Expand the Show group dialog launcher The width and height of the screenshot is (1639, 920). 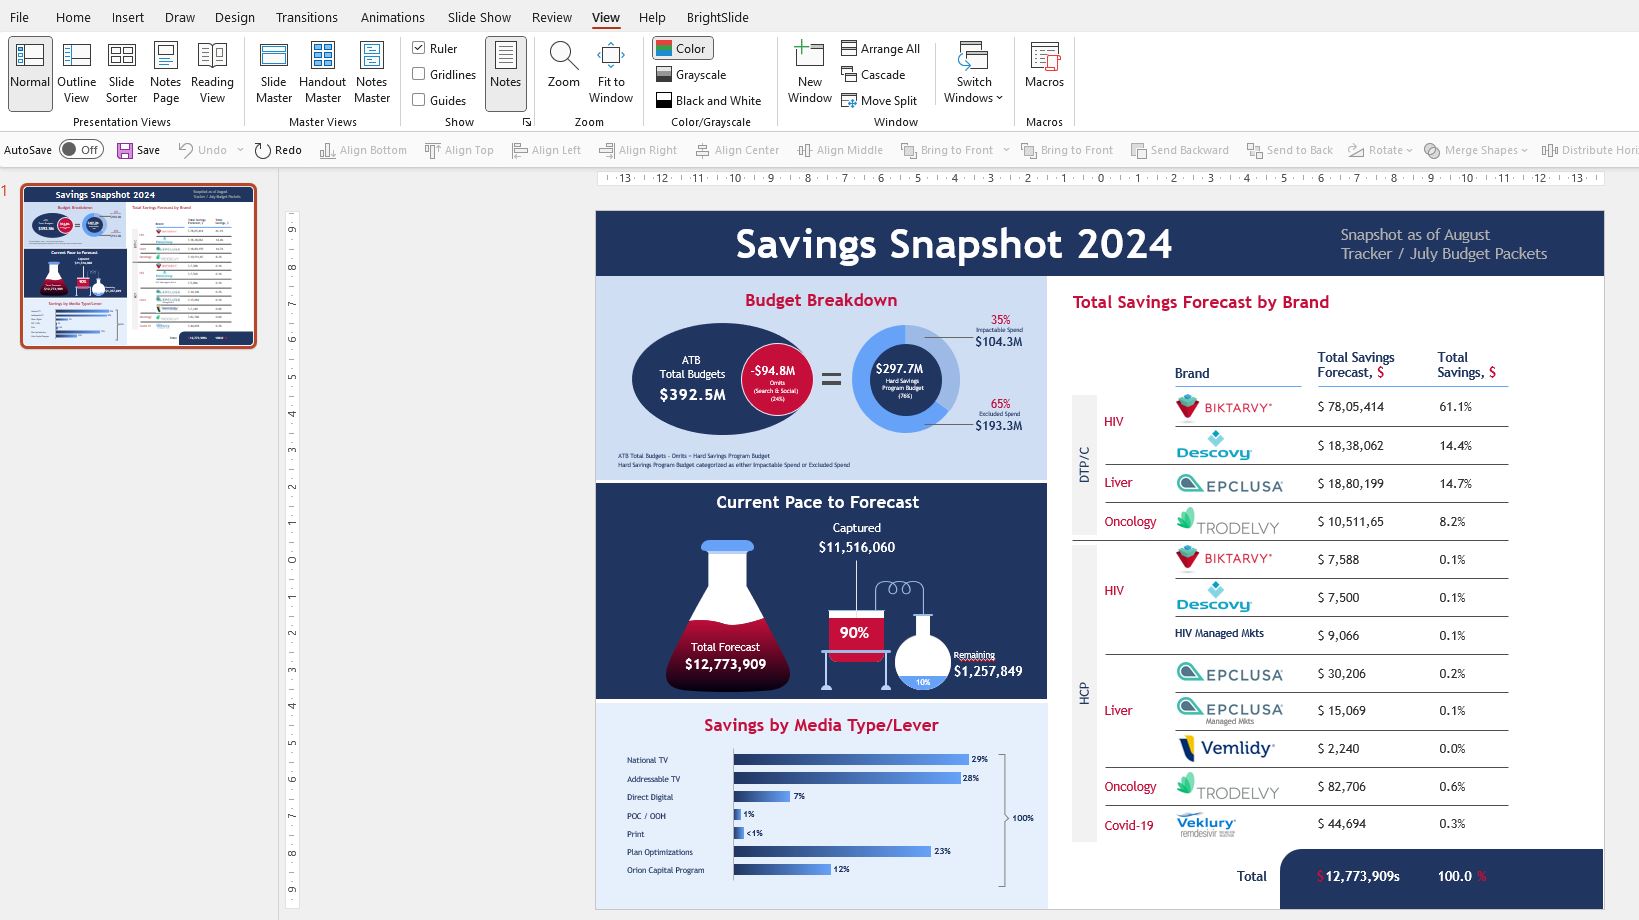527,122
